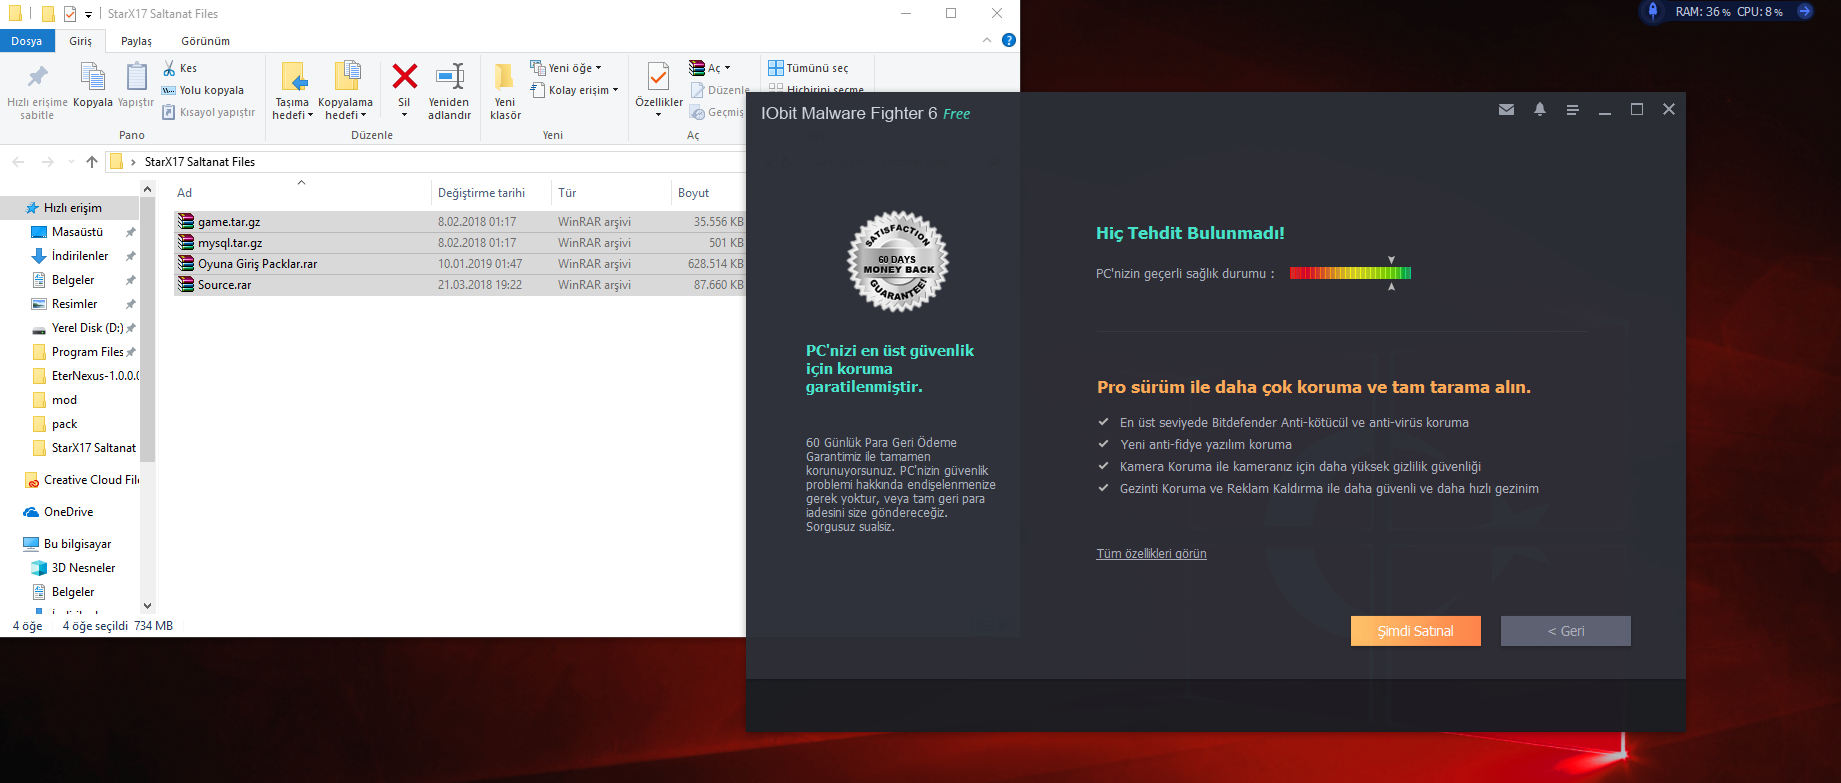
Task: Expand the Kolay erişim dropdown
Action: point(574,90)
